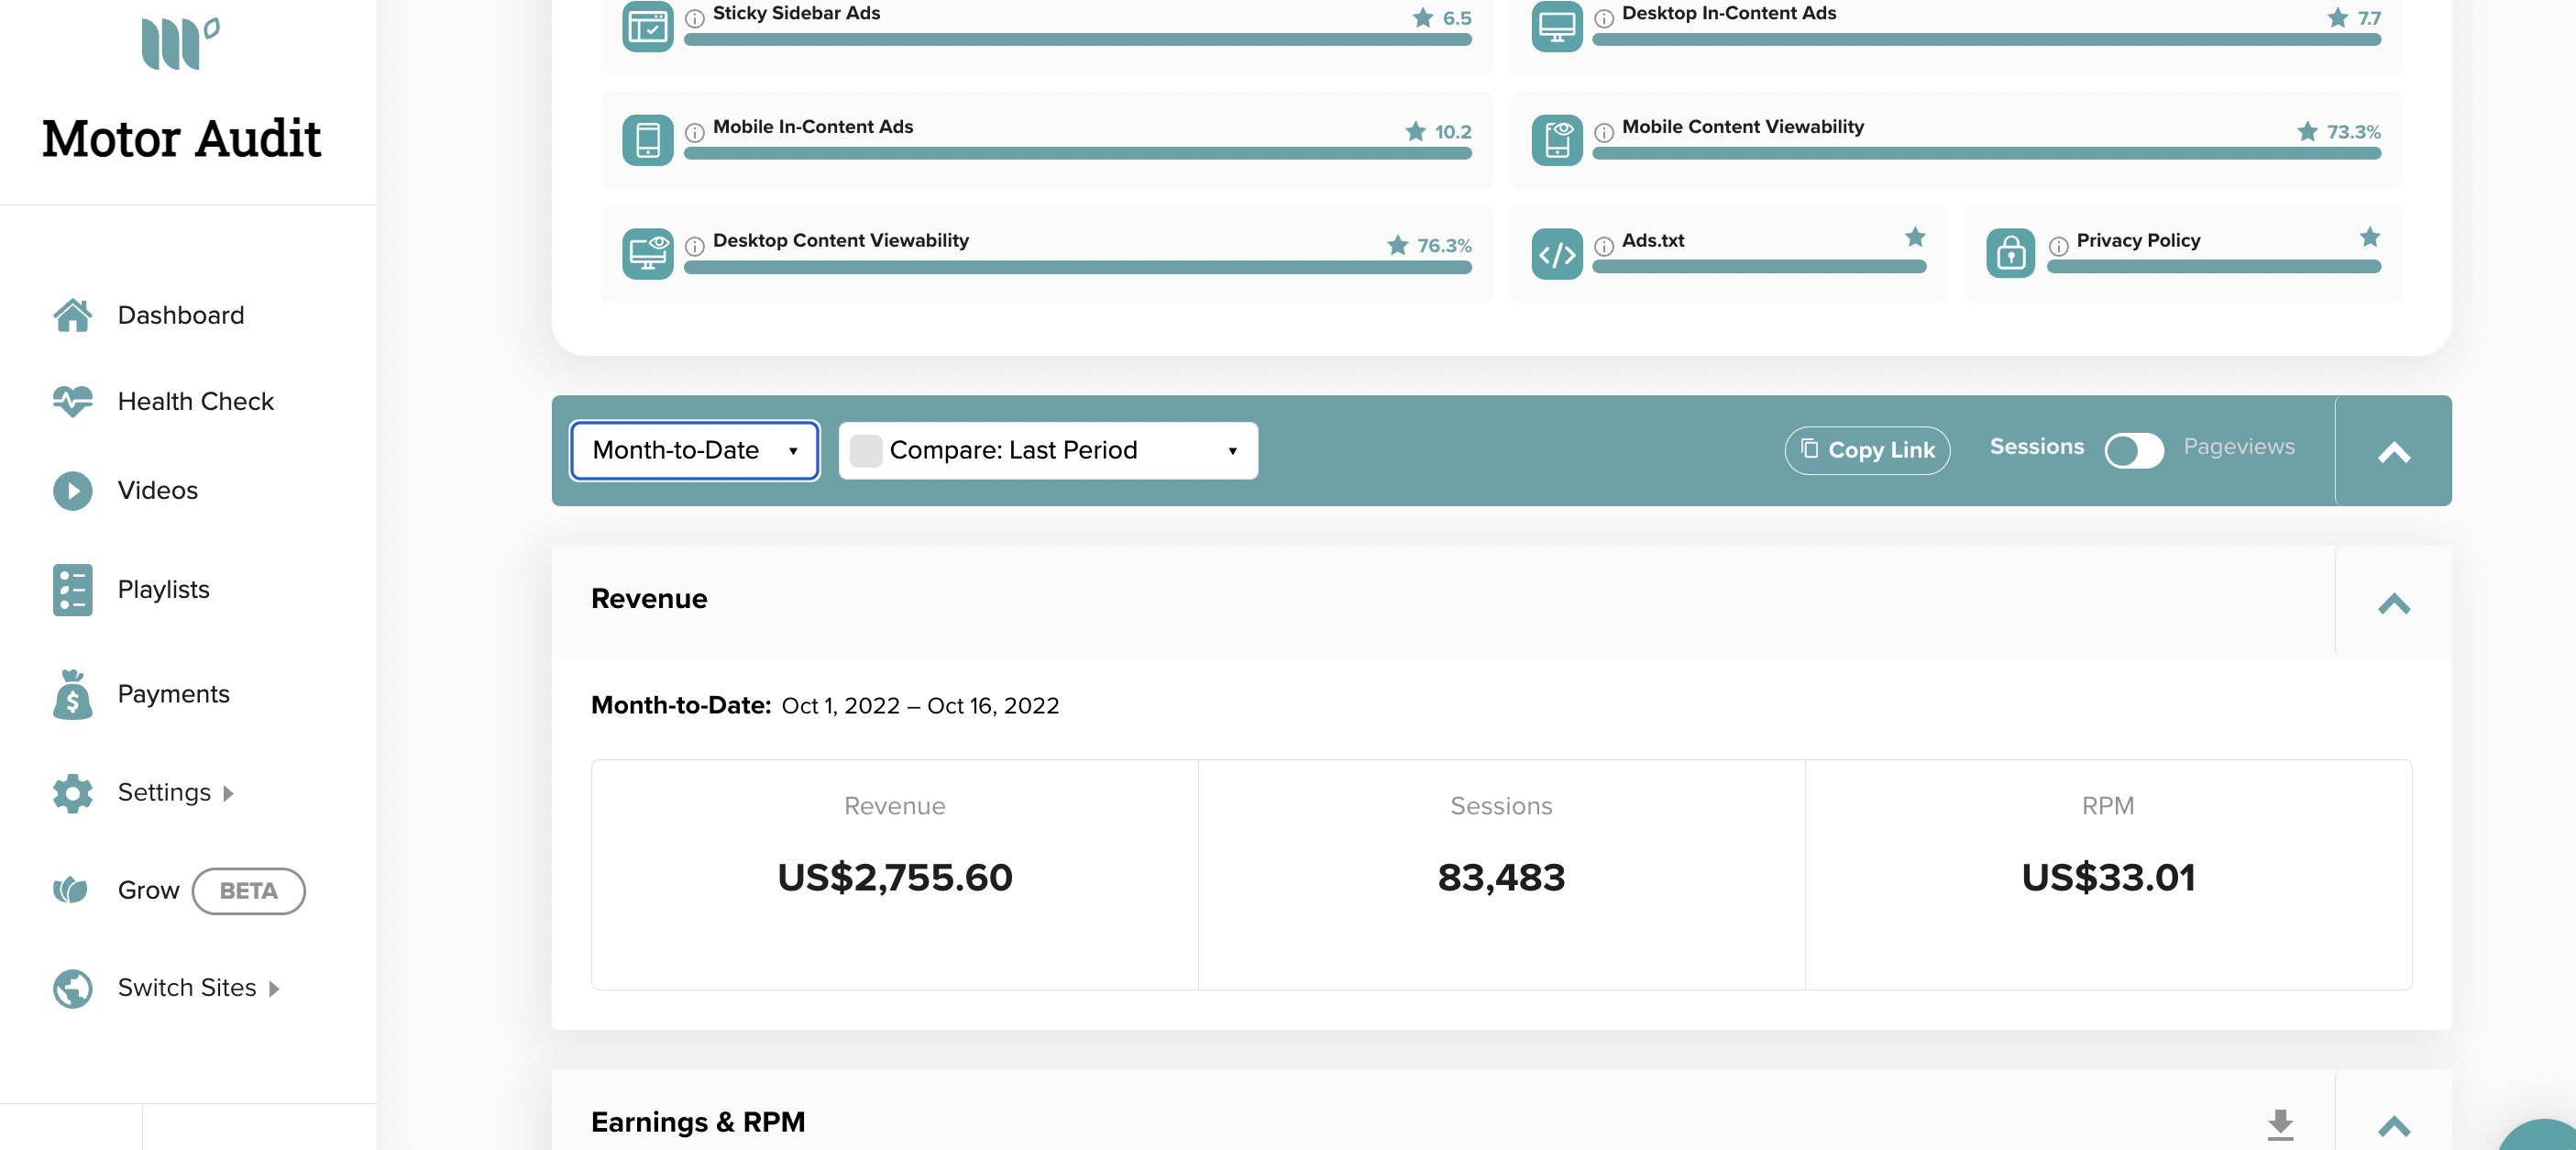
Task: Click info icon beside Desktop Content Viewability
Action: point(694,246)
